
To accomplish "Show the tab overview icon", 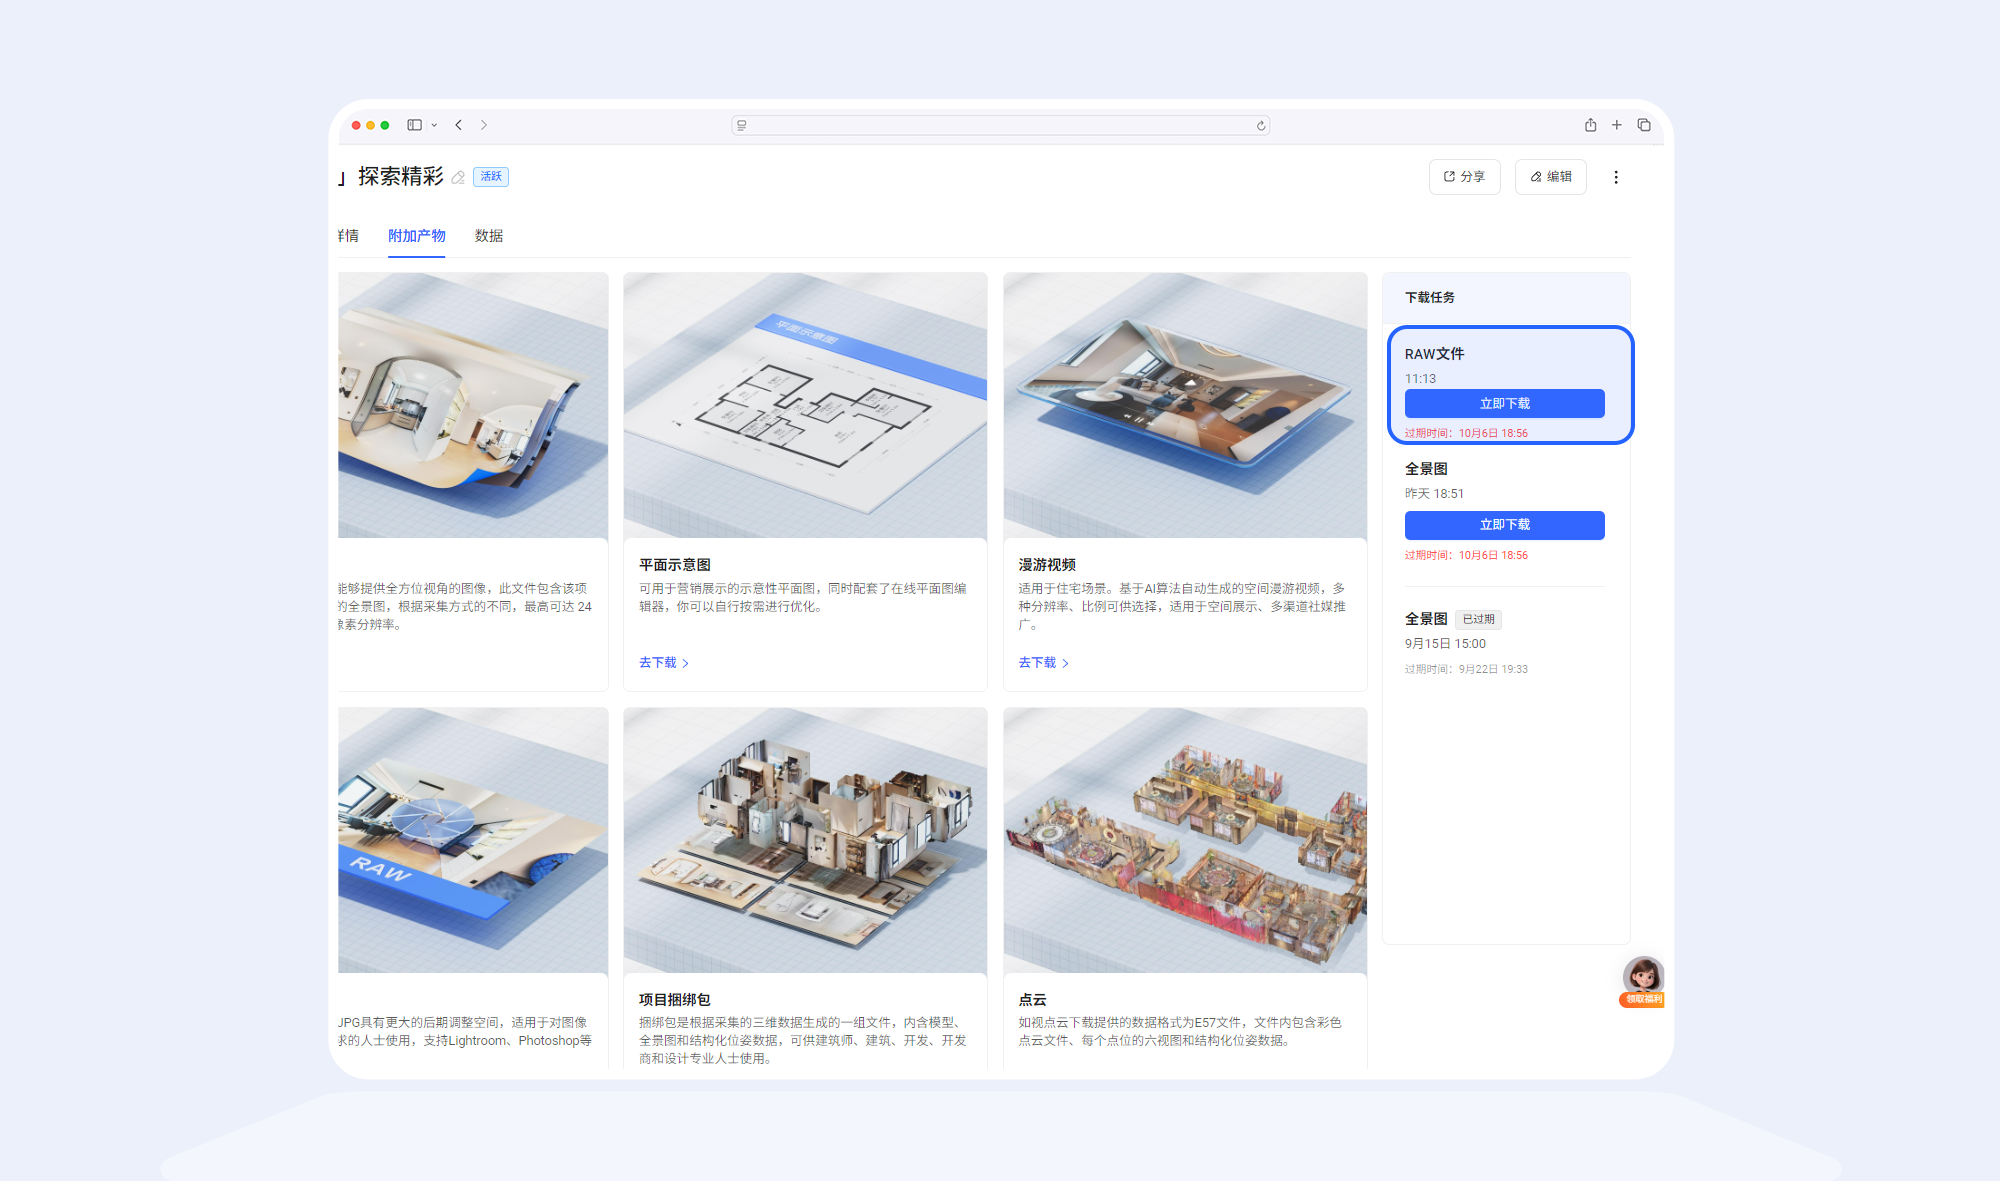I will tap(1644, 125).
